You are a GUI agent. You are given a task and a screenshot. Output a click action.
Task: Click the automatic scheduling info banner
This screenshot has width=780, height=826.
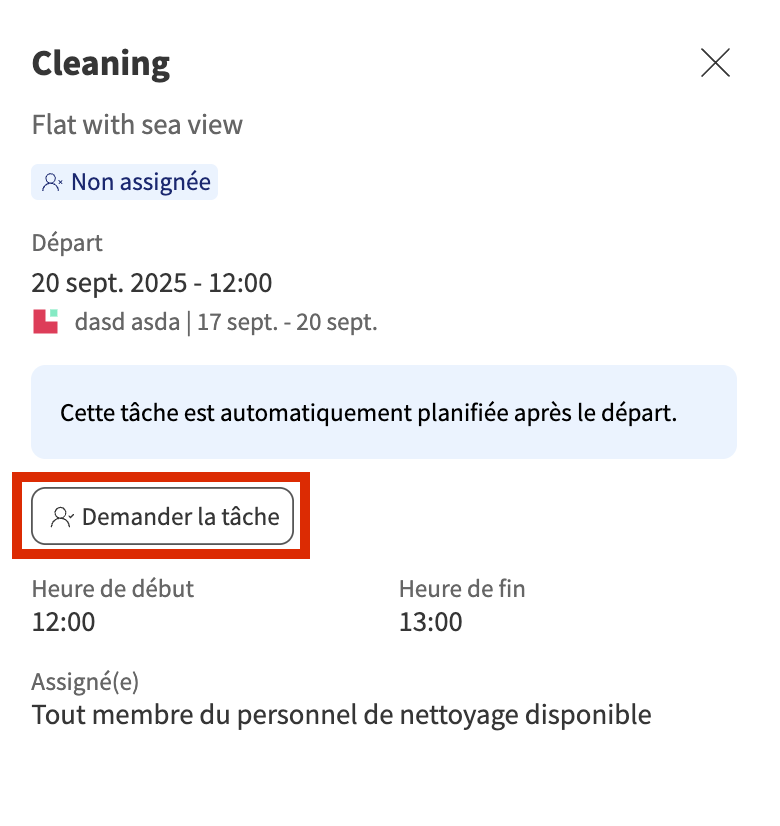pyautogui.click(x=384, y=412)
